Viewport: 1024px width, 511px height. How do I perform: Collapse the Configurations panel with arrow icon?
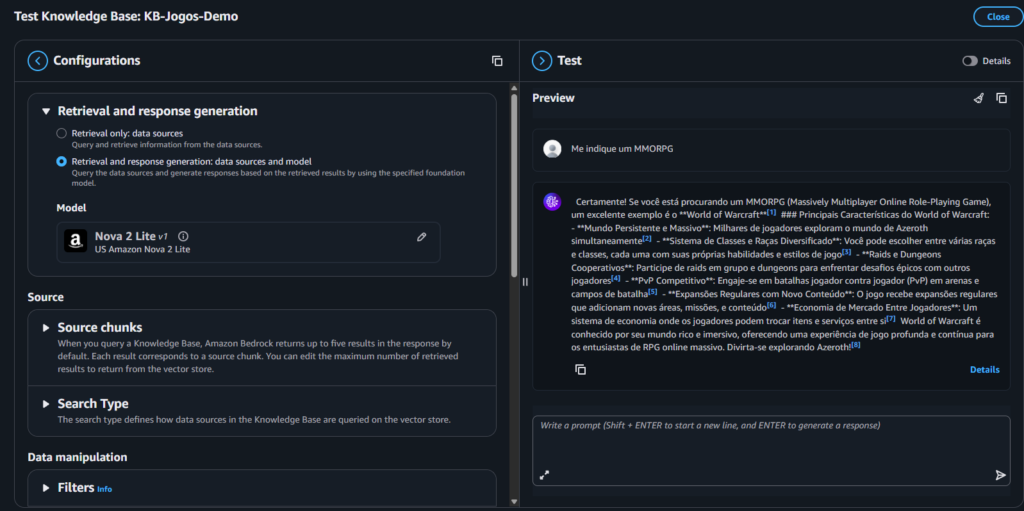tap(38, 61)
